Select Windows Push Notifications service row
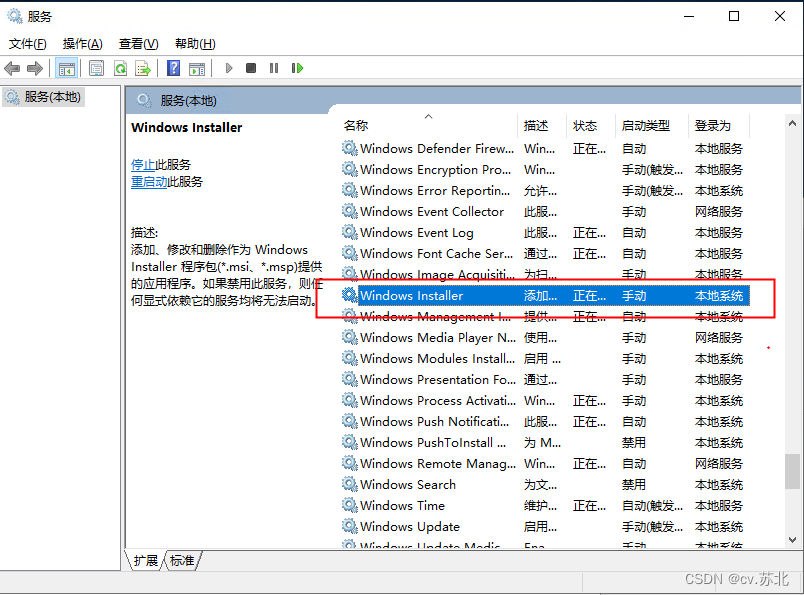This screenshot has width=804, height=595. pos(545,422)
